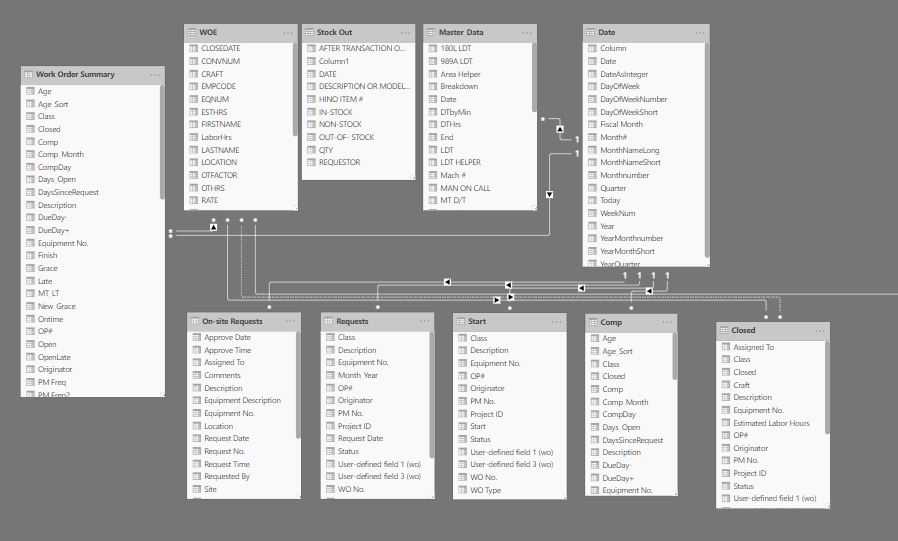Image resolution: width=898 pixels, height=541 pixels.
Task: Select the Date table header
Action: point(646,33)
